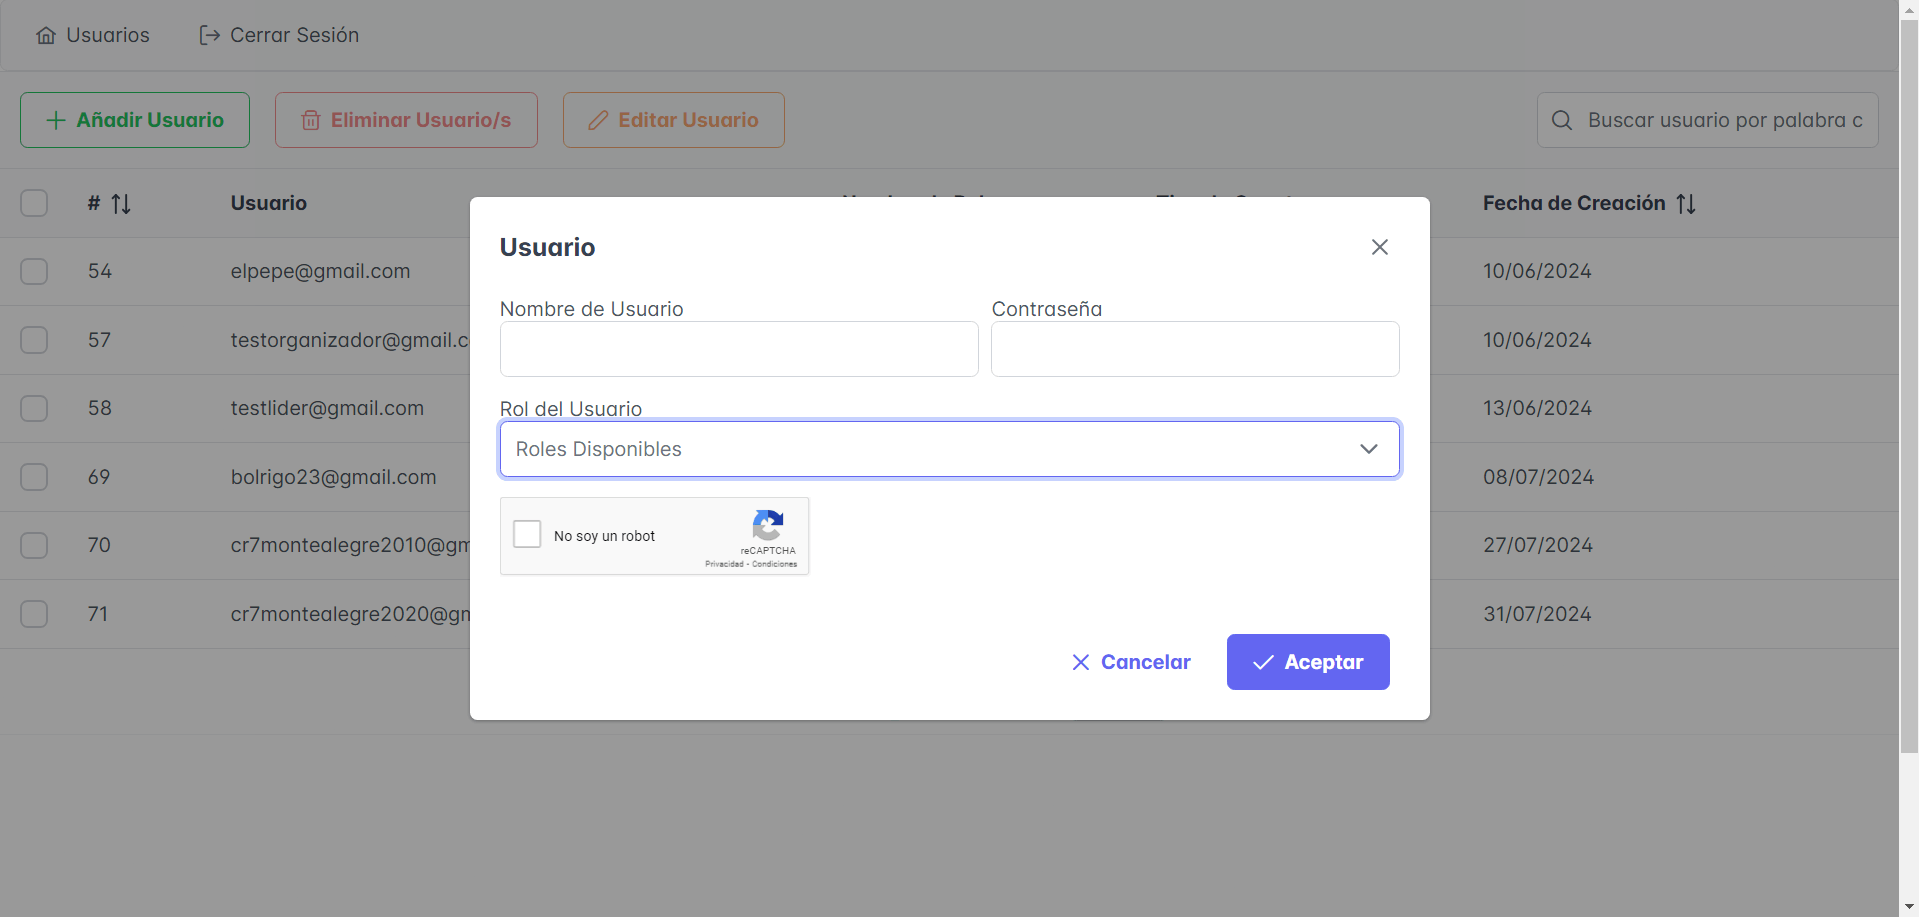Click the page vertical scrollbar
1919x917 pixels.
1909,385
